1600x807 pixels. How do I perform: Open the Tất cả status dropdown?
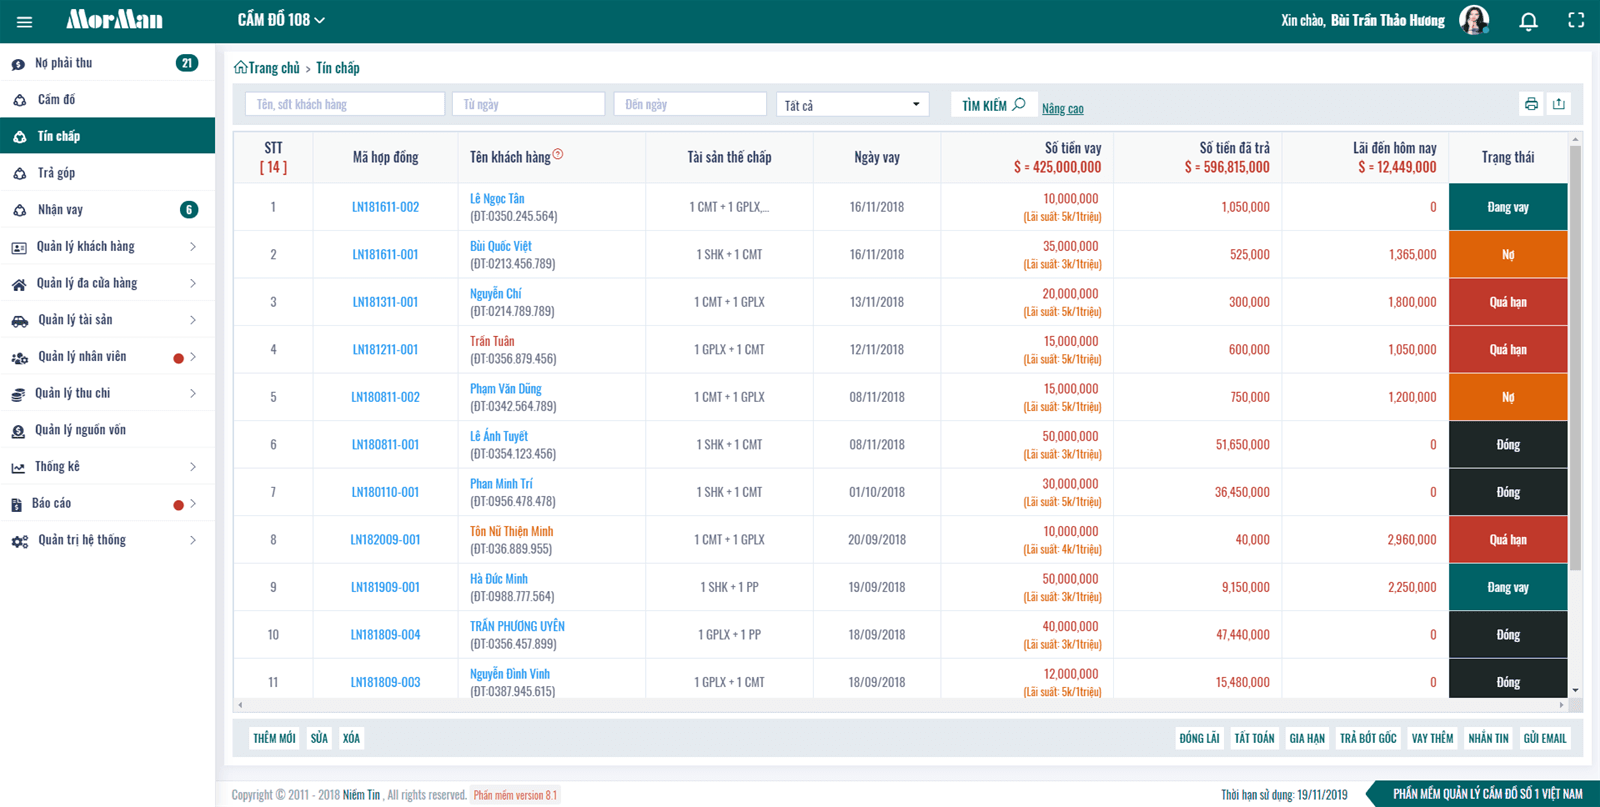point(852,105)
